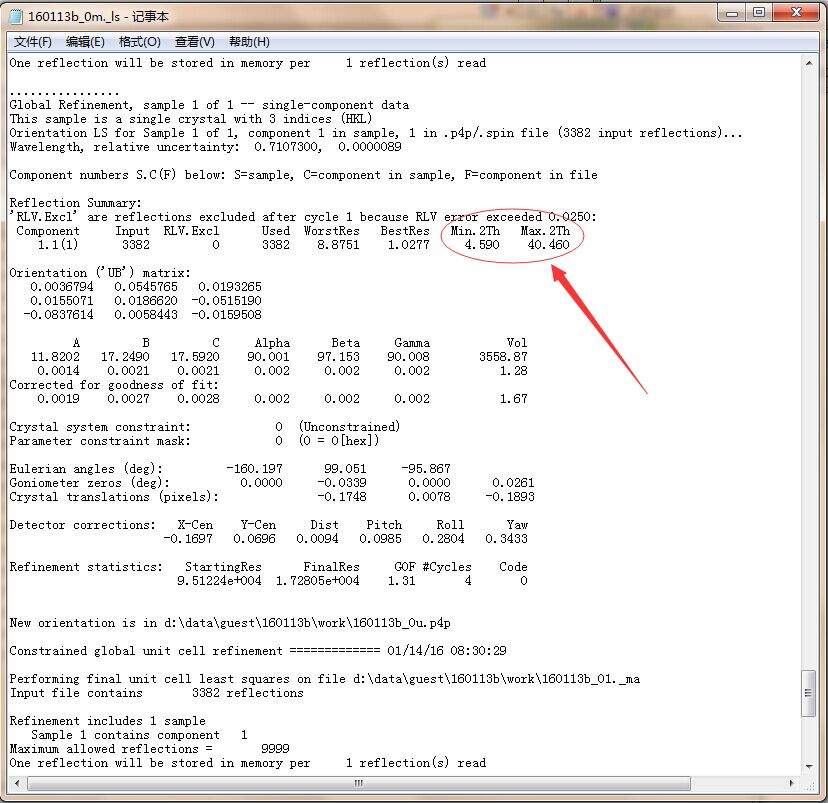828x803 pixels.
Task: Click the B axis value 17.2490
Action: pos(125,357)
